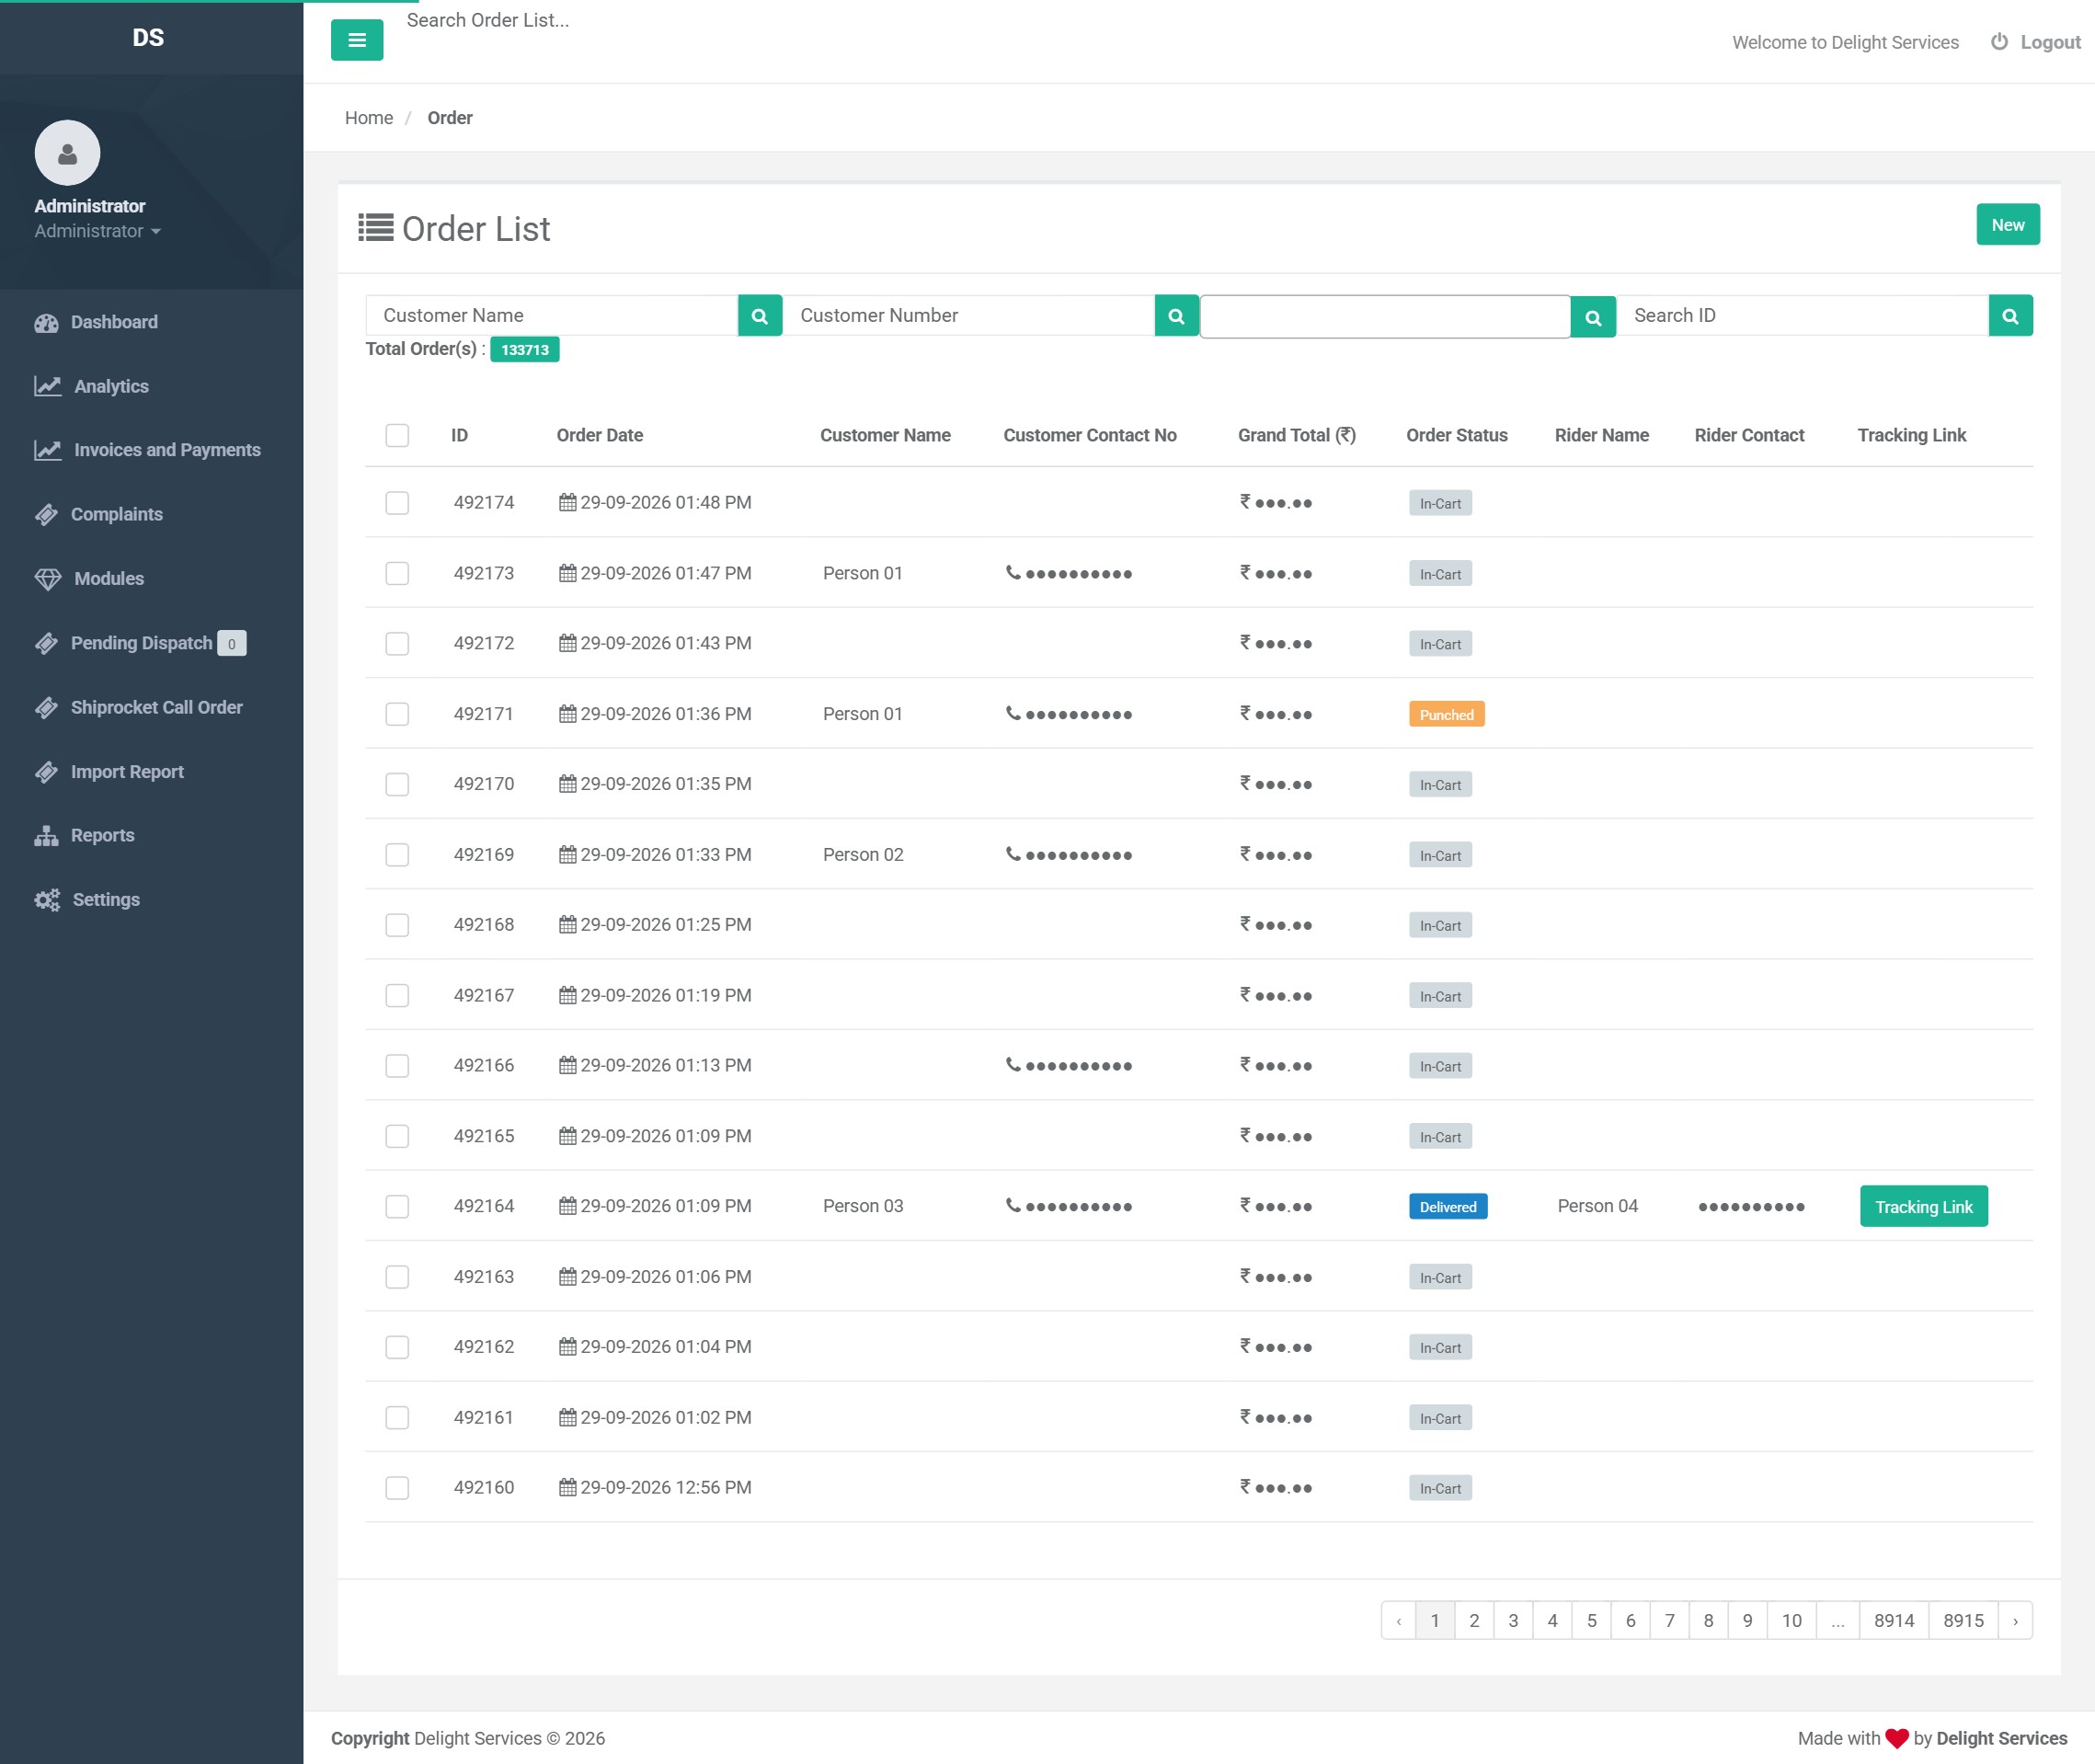Click the Import Report ticket icon
This screenshot has height=1764, width=2095.
(46, 772)
